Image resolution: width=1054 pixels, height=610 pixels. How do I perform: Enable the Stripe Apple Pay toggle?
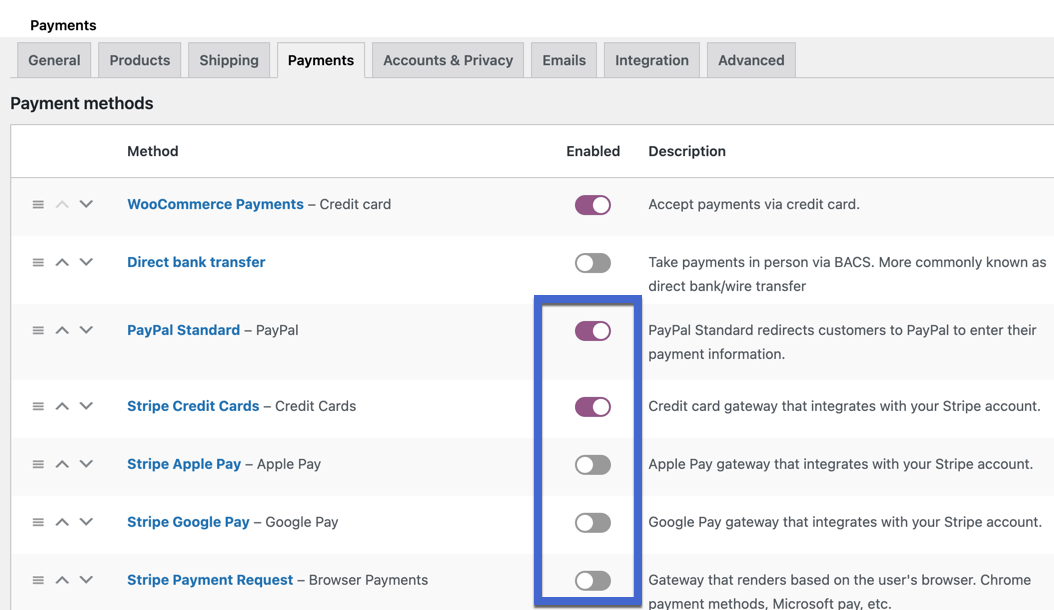593,465
